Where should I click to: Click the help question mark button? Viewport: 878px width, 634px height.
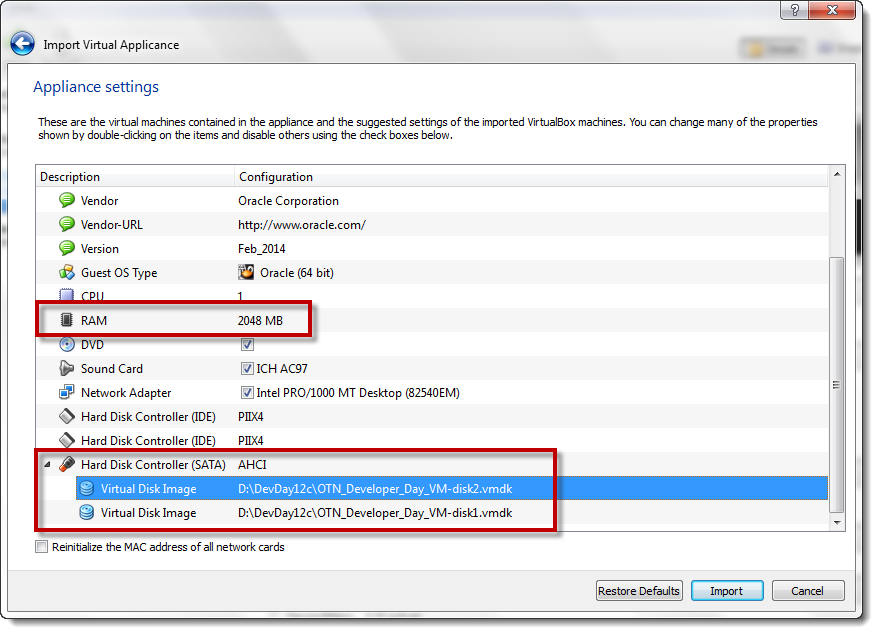795,10
